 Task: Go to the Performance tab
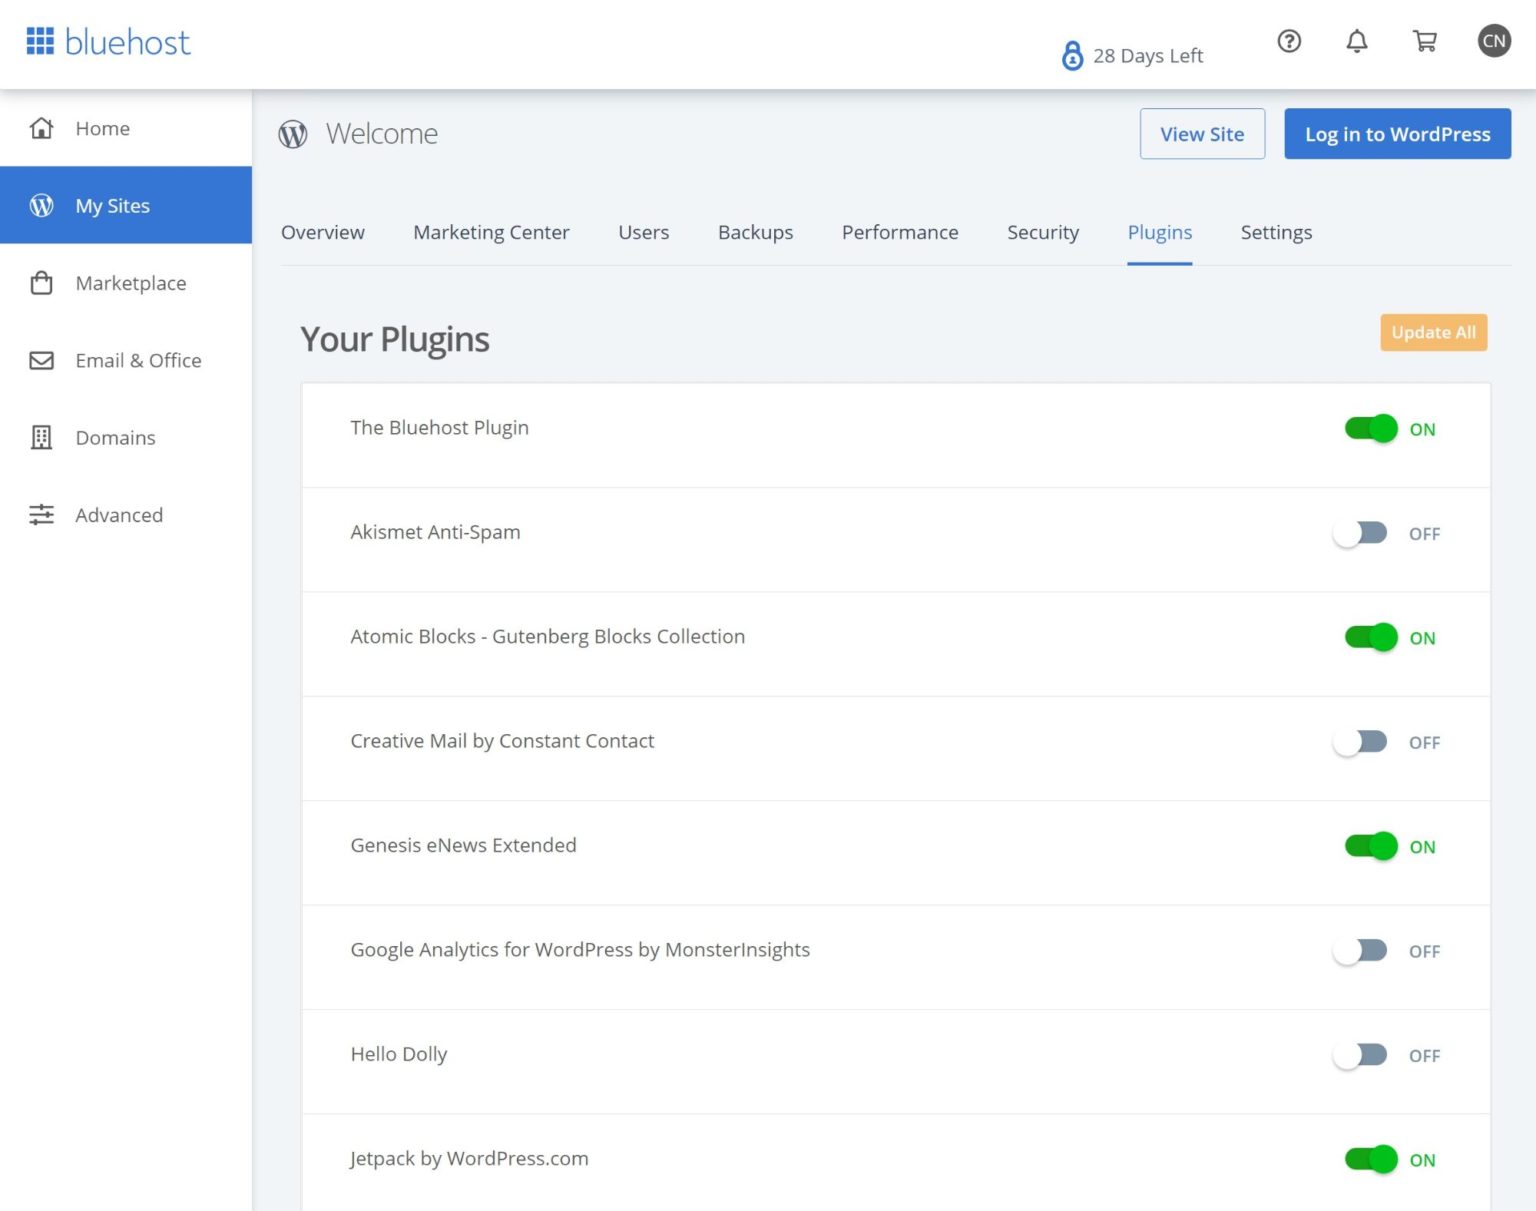(x=900, y=232)
